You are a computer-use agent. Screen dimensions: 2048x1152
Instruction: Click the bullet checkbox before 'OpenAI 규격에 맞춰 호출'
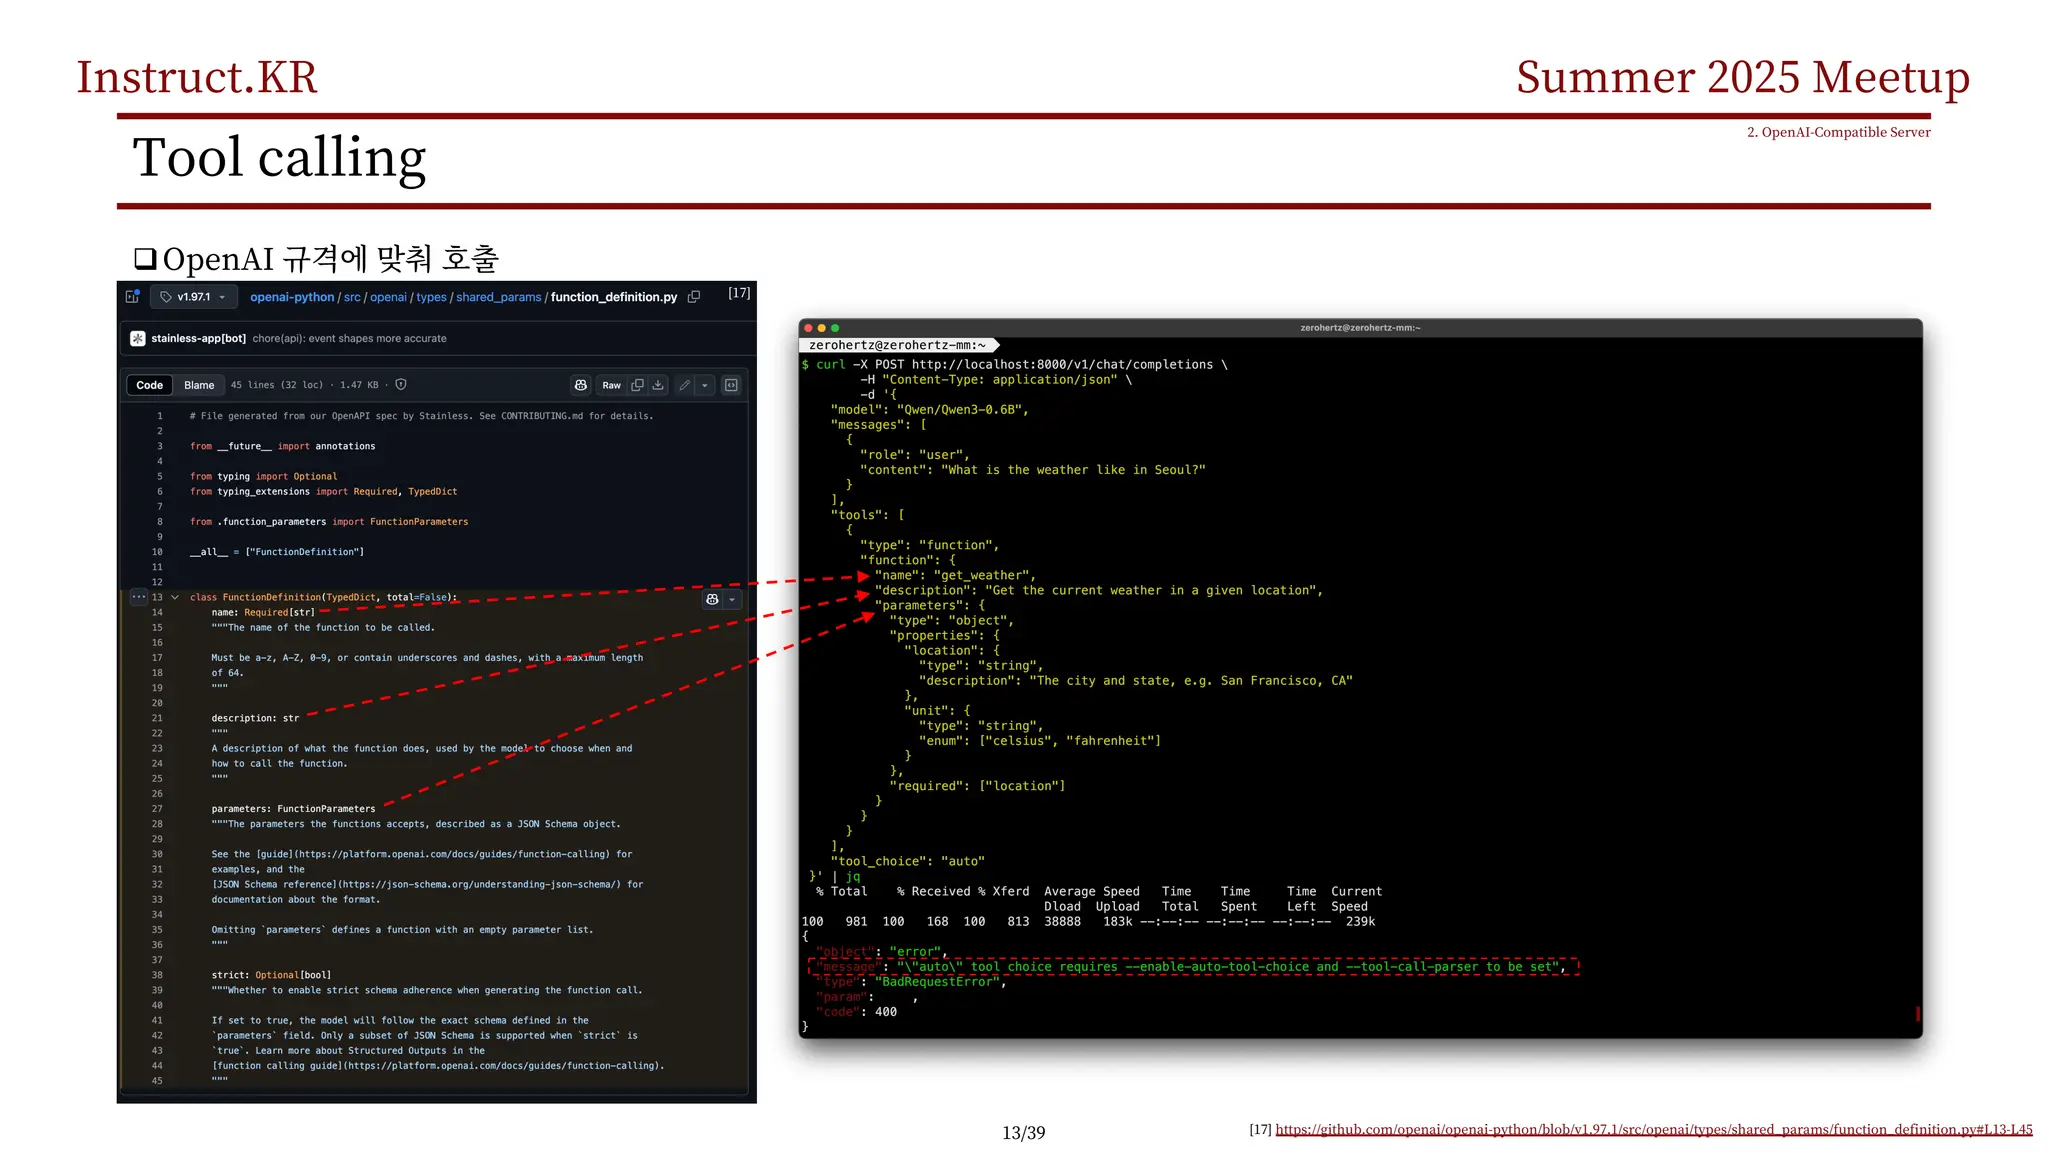coord(145,259)
